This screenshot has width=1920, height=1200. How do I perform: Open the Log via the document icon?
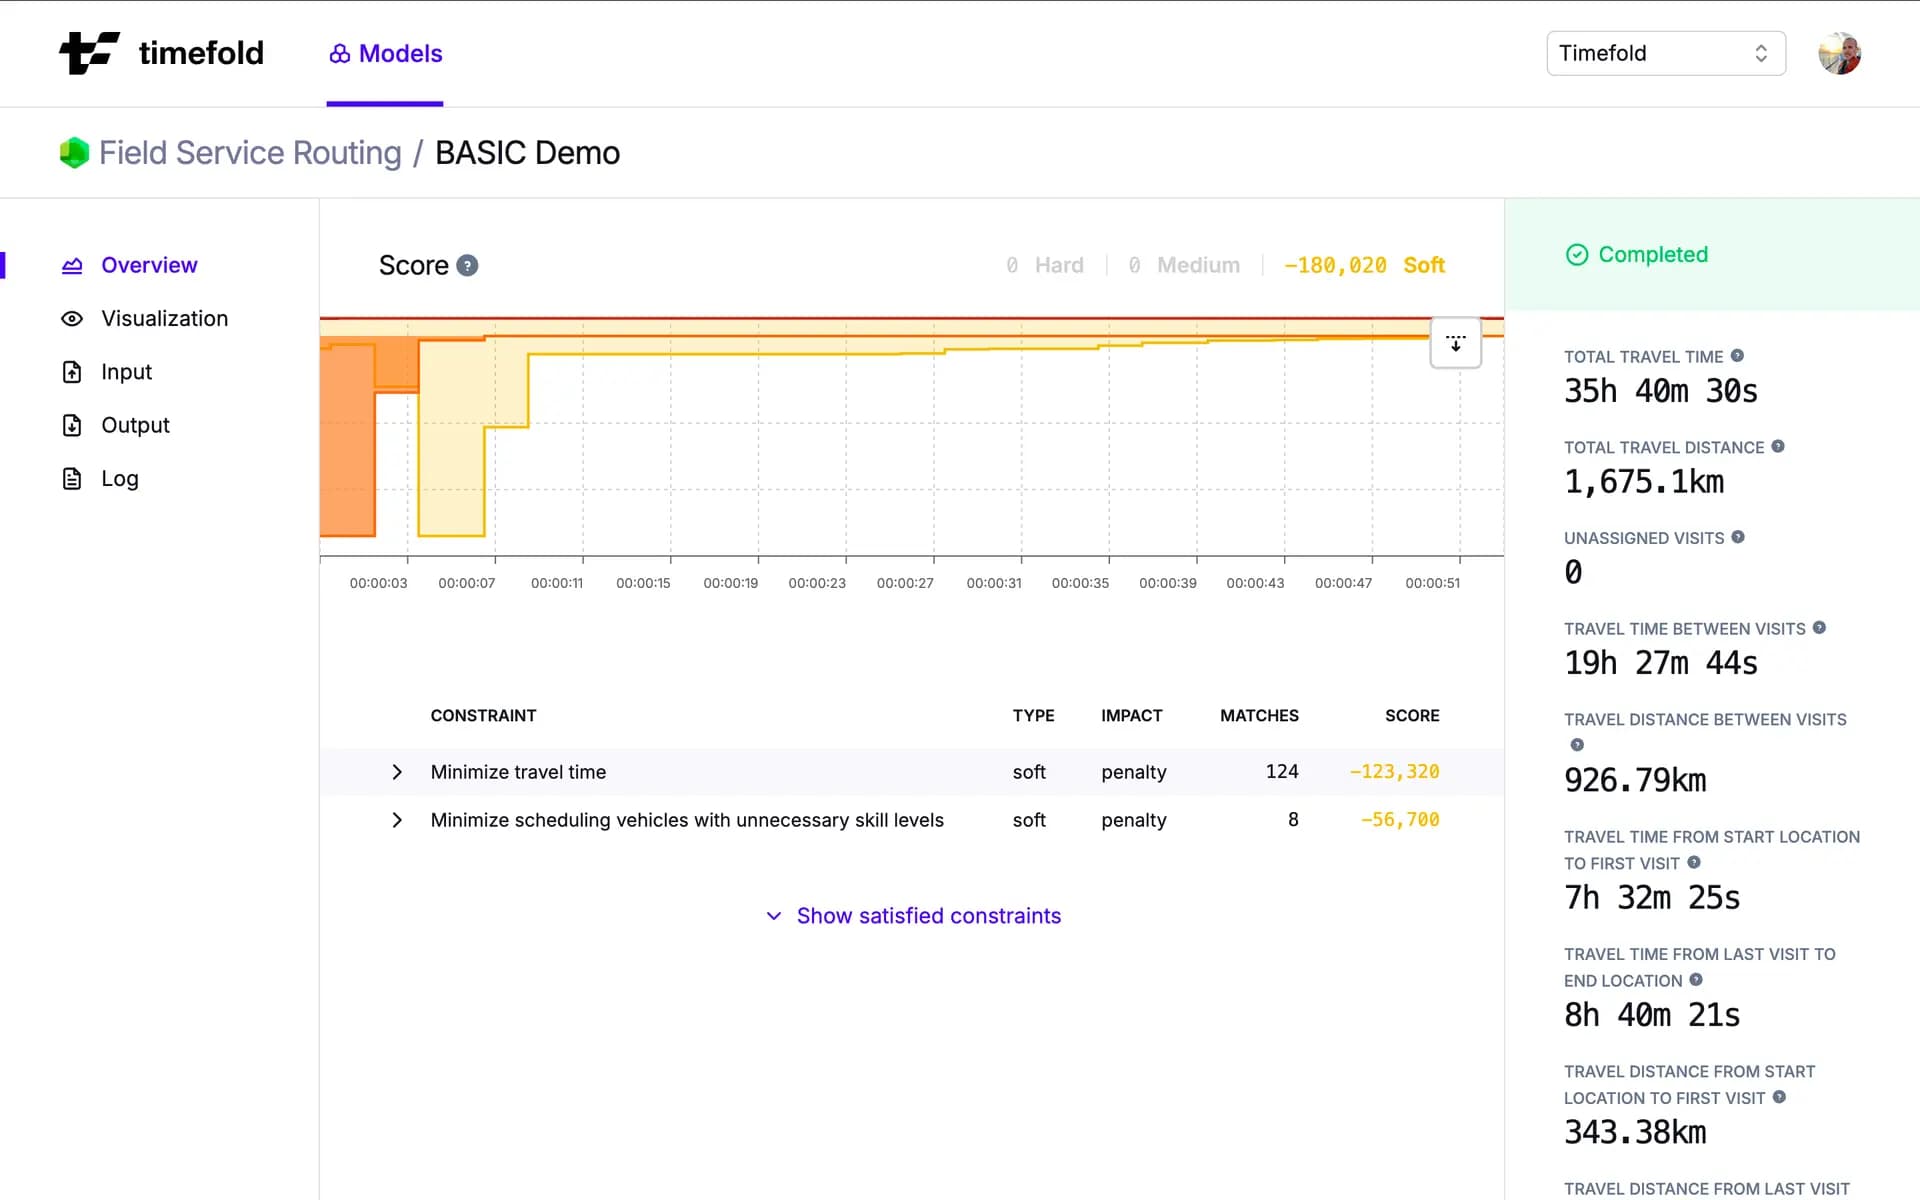pos(73,478)
